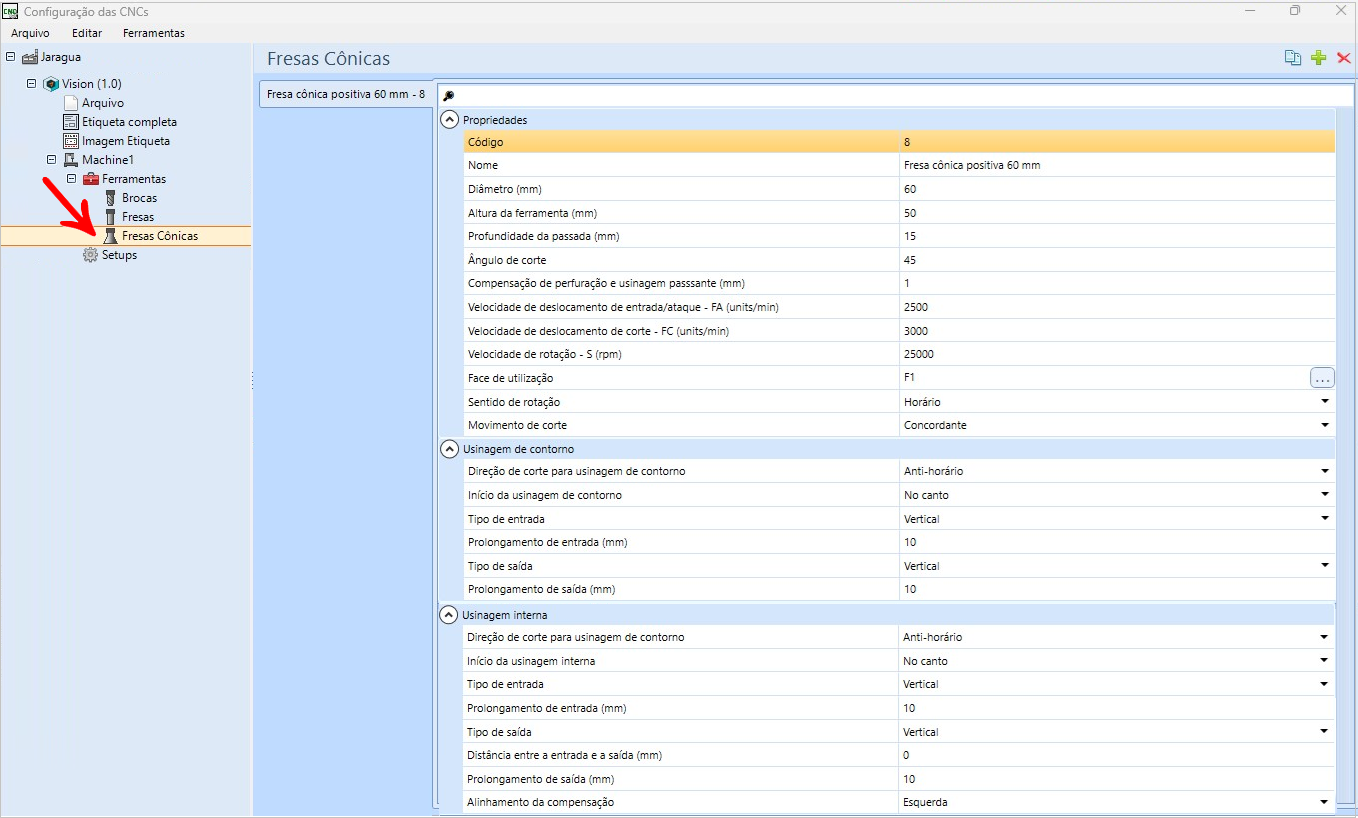Click the Nome value field
Viewport: 1358px width, 818px height.
[x=1117, y=165]
